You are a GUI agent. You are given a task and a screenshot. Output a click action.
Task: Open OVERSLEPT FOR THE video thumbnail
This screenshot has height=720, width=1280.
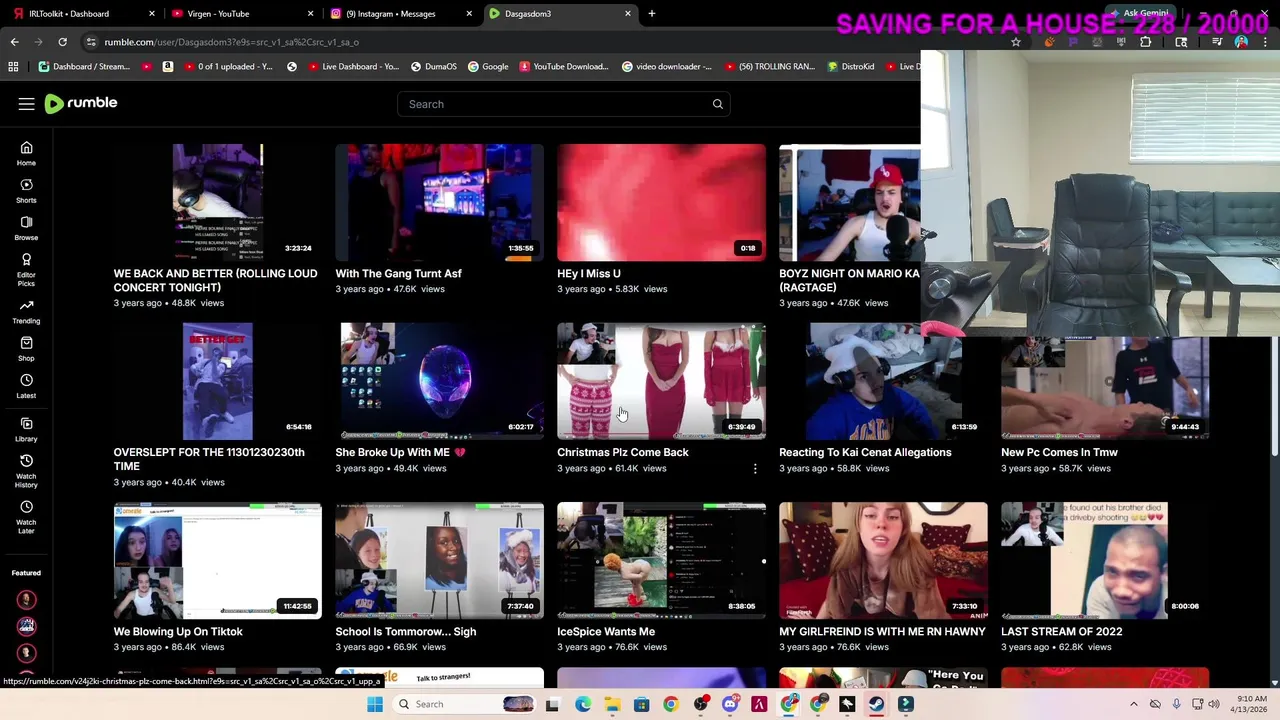tap(218, 381)
